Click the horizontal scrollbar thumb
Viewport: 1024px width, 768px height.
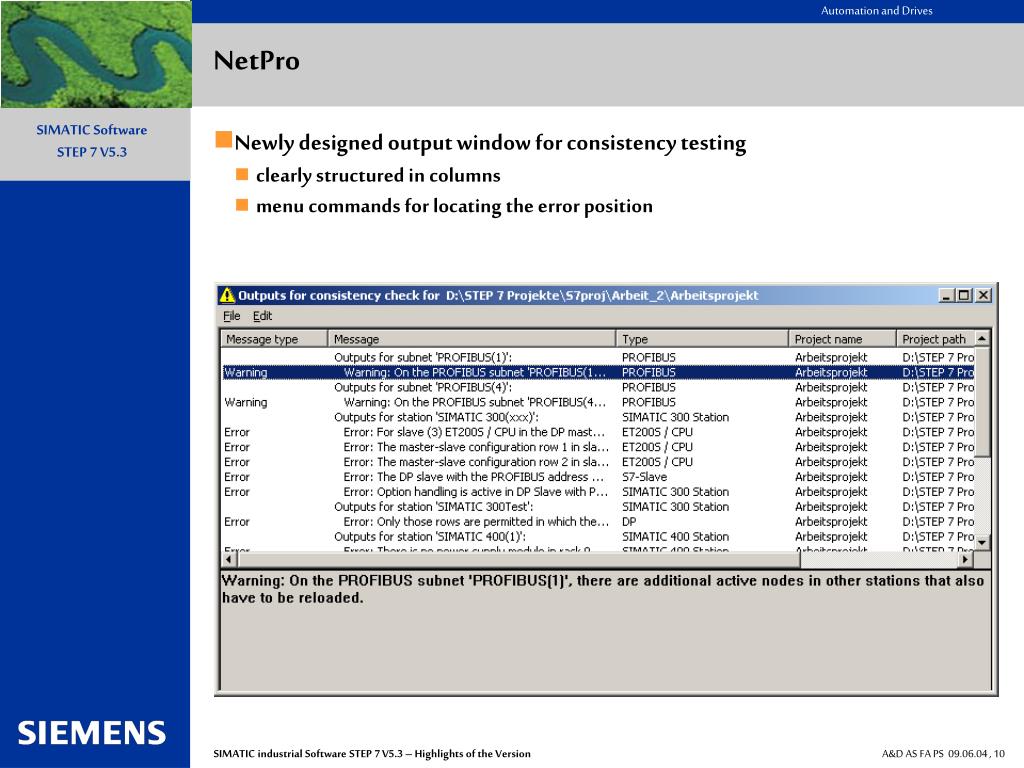tap(518, 560)
